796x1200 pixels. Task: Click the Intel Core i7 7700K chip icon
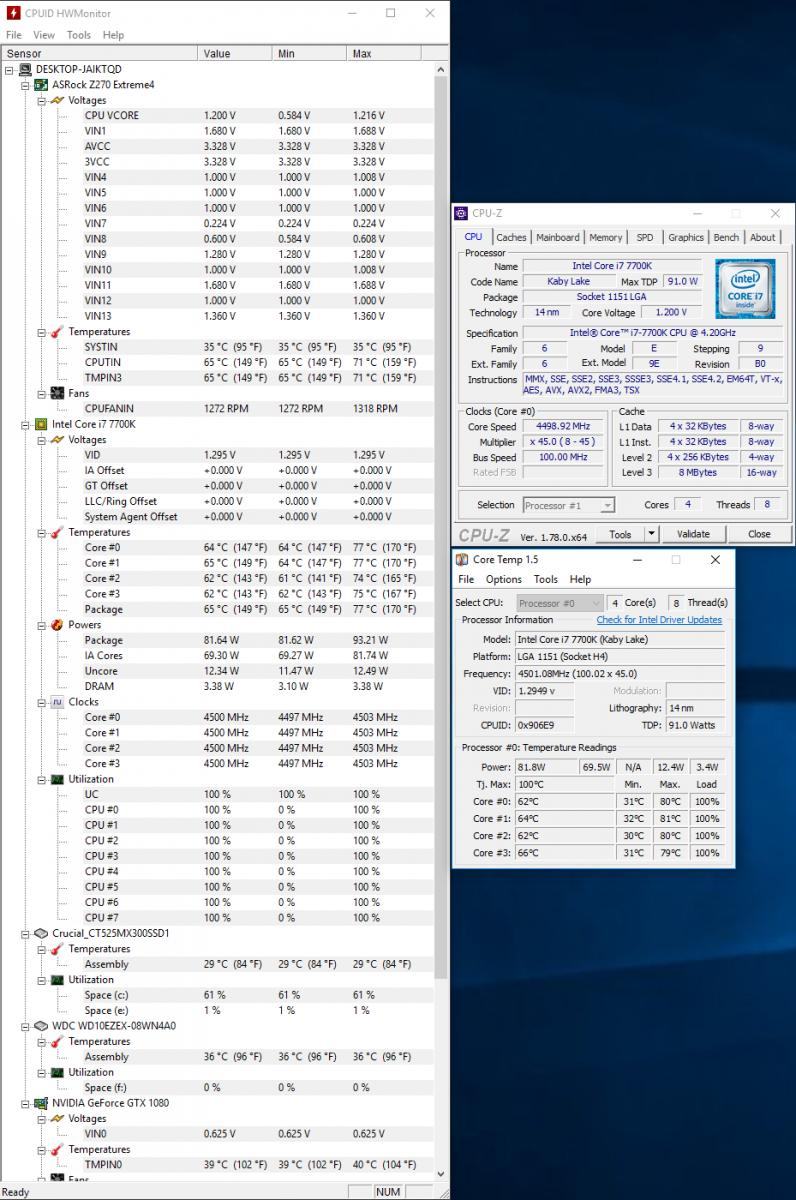click(41, 424)
